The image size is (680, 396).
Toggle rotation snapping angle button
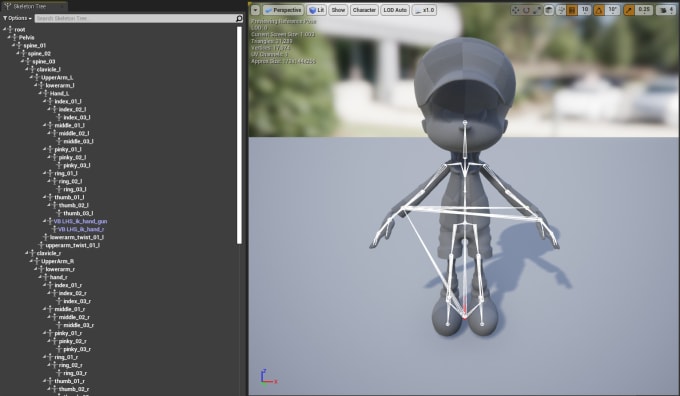click(599, 10)
